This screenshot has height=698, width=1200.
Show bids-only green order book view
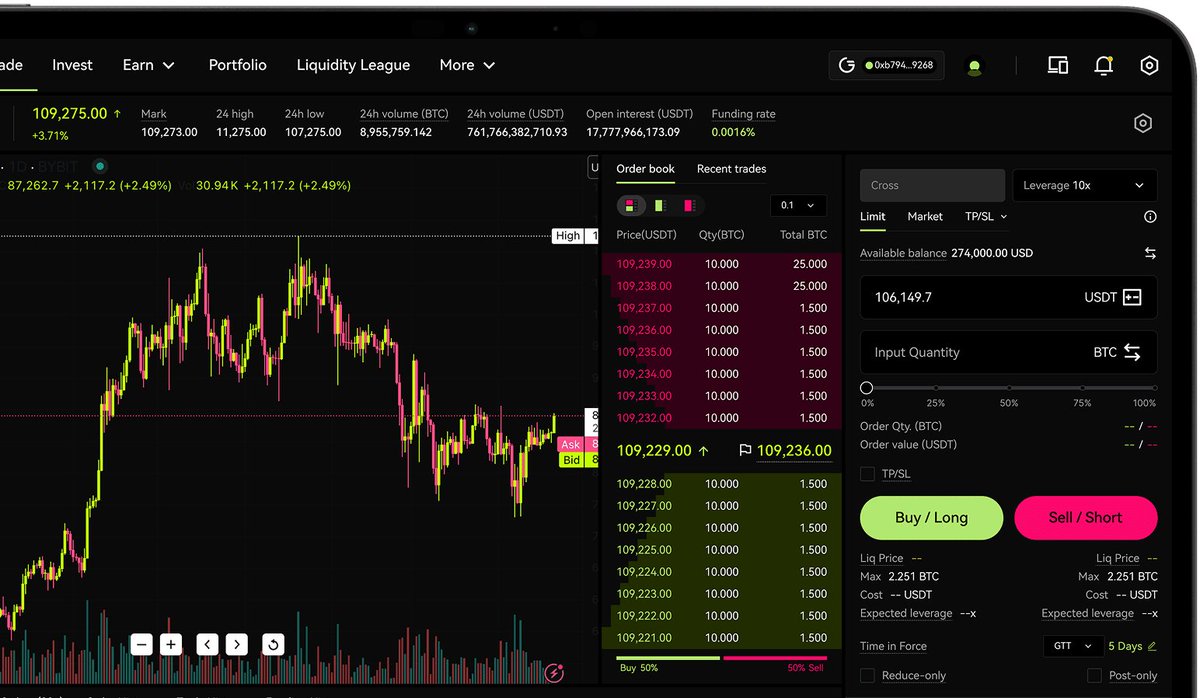[x=660, y=205]
